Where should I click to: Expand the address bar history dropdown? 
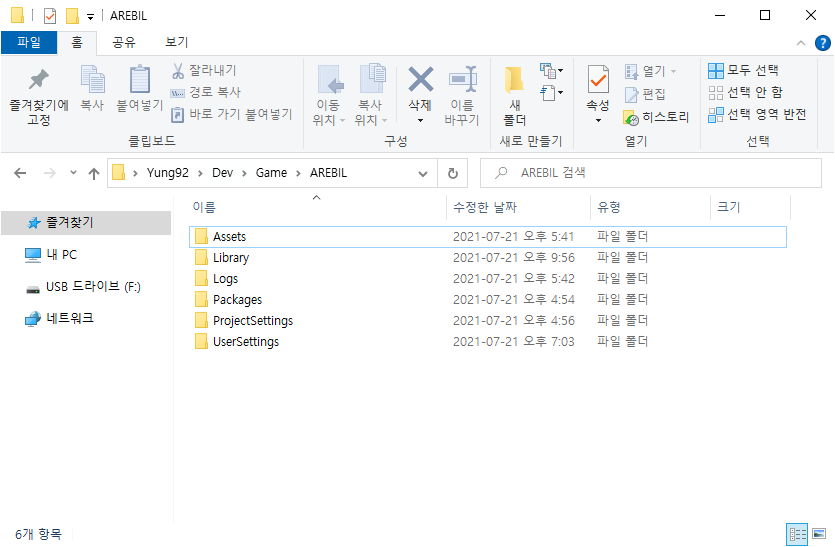pos(423,174)
